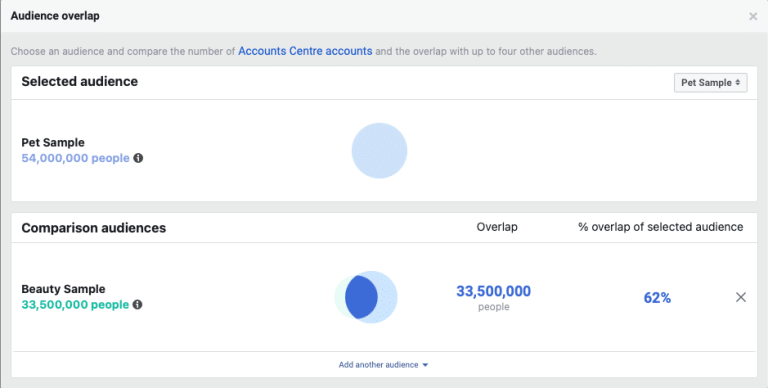This screenshot has height=388, width=768.
Task: Click the blue 33,500,000 overlap figure
Action: [x=493, y=291]
